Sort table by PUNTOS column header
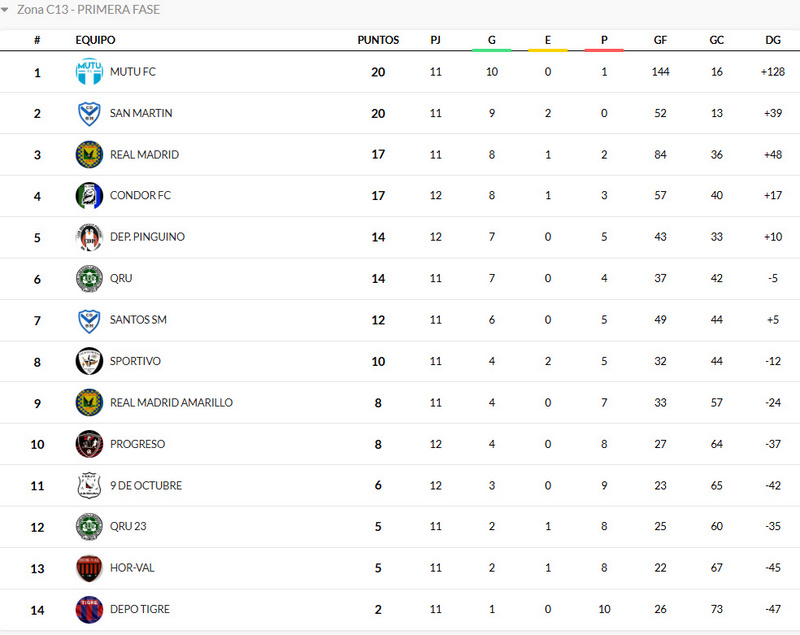Screen dimensions: 800x635 pyautogui.click(x=378, y=40)
